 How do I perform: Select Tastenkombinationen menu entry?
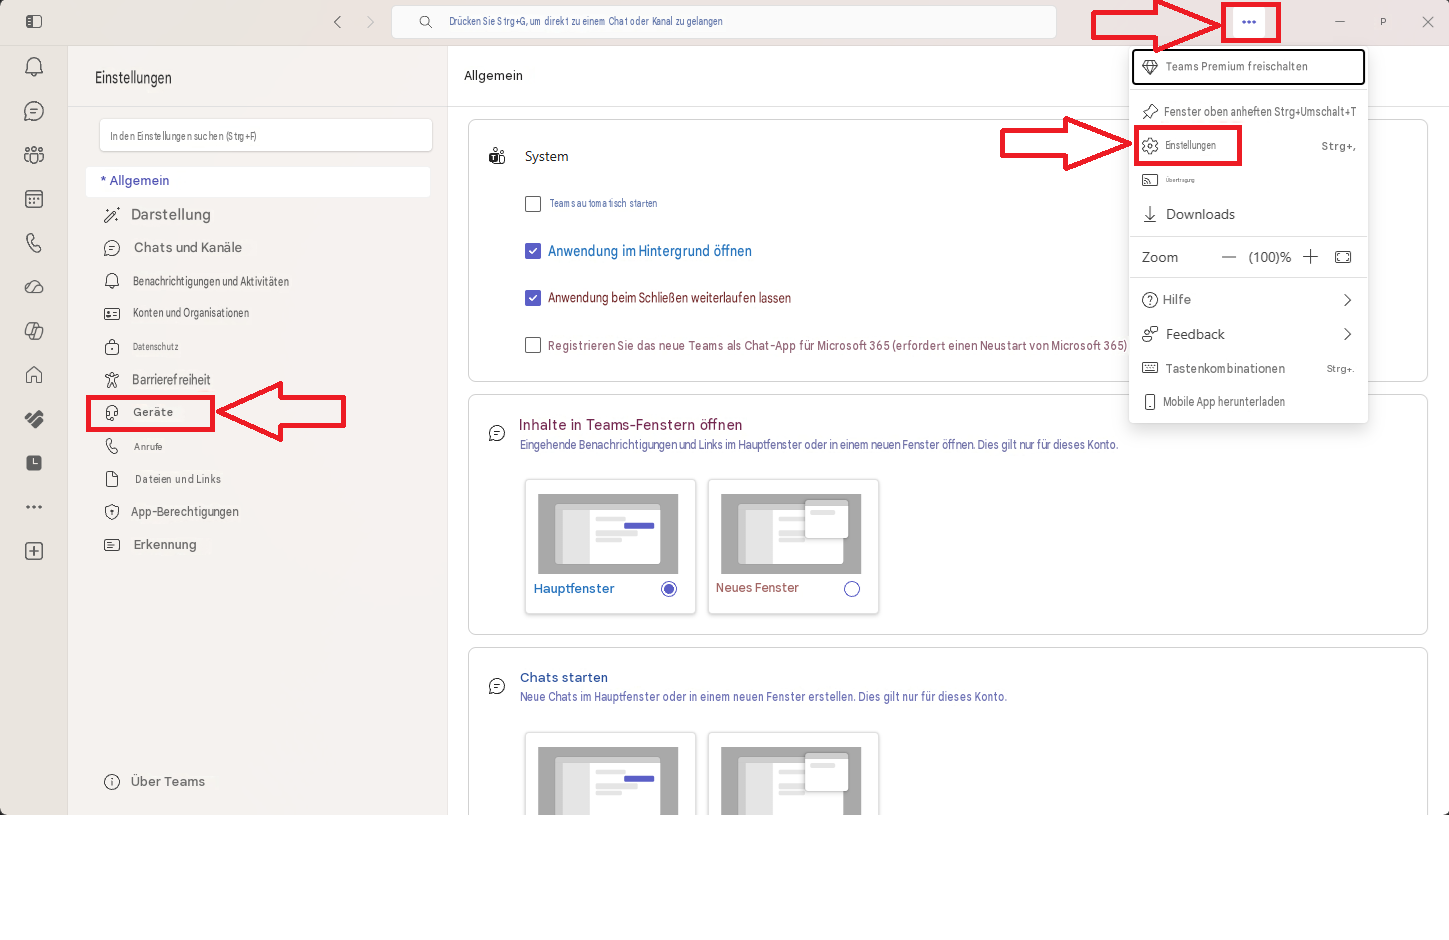coord(1248,368)
